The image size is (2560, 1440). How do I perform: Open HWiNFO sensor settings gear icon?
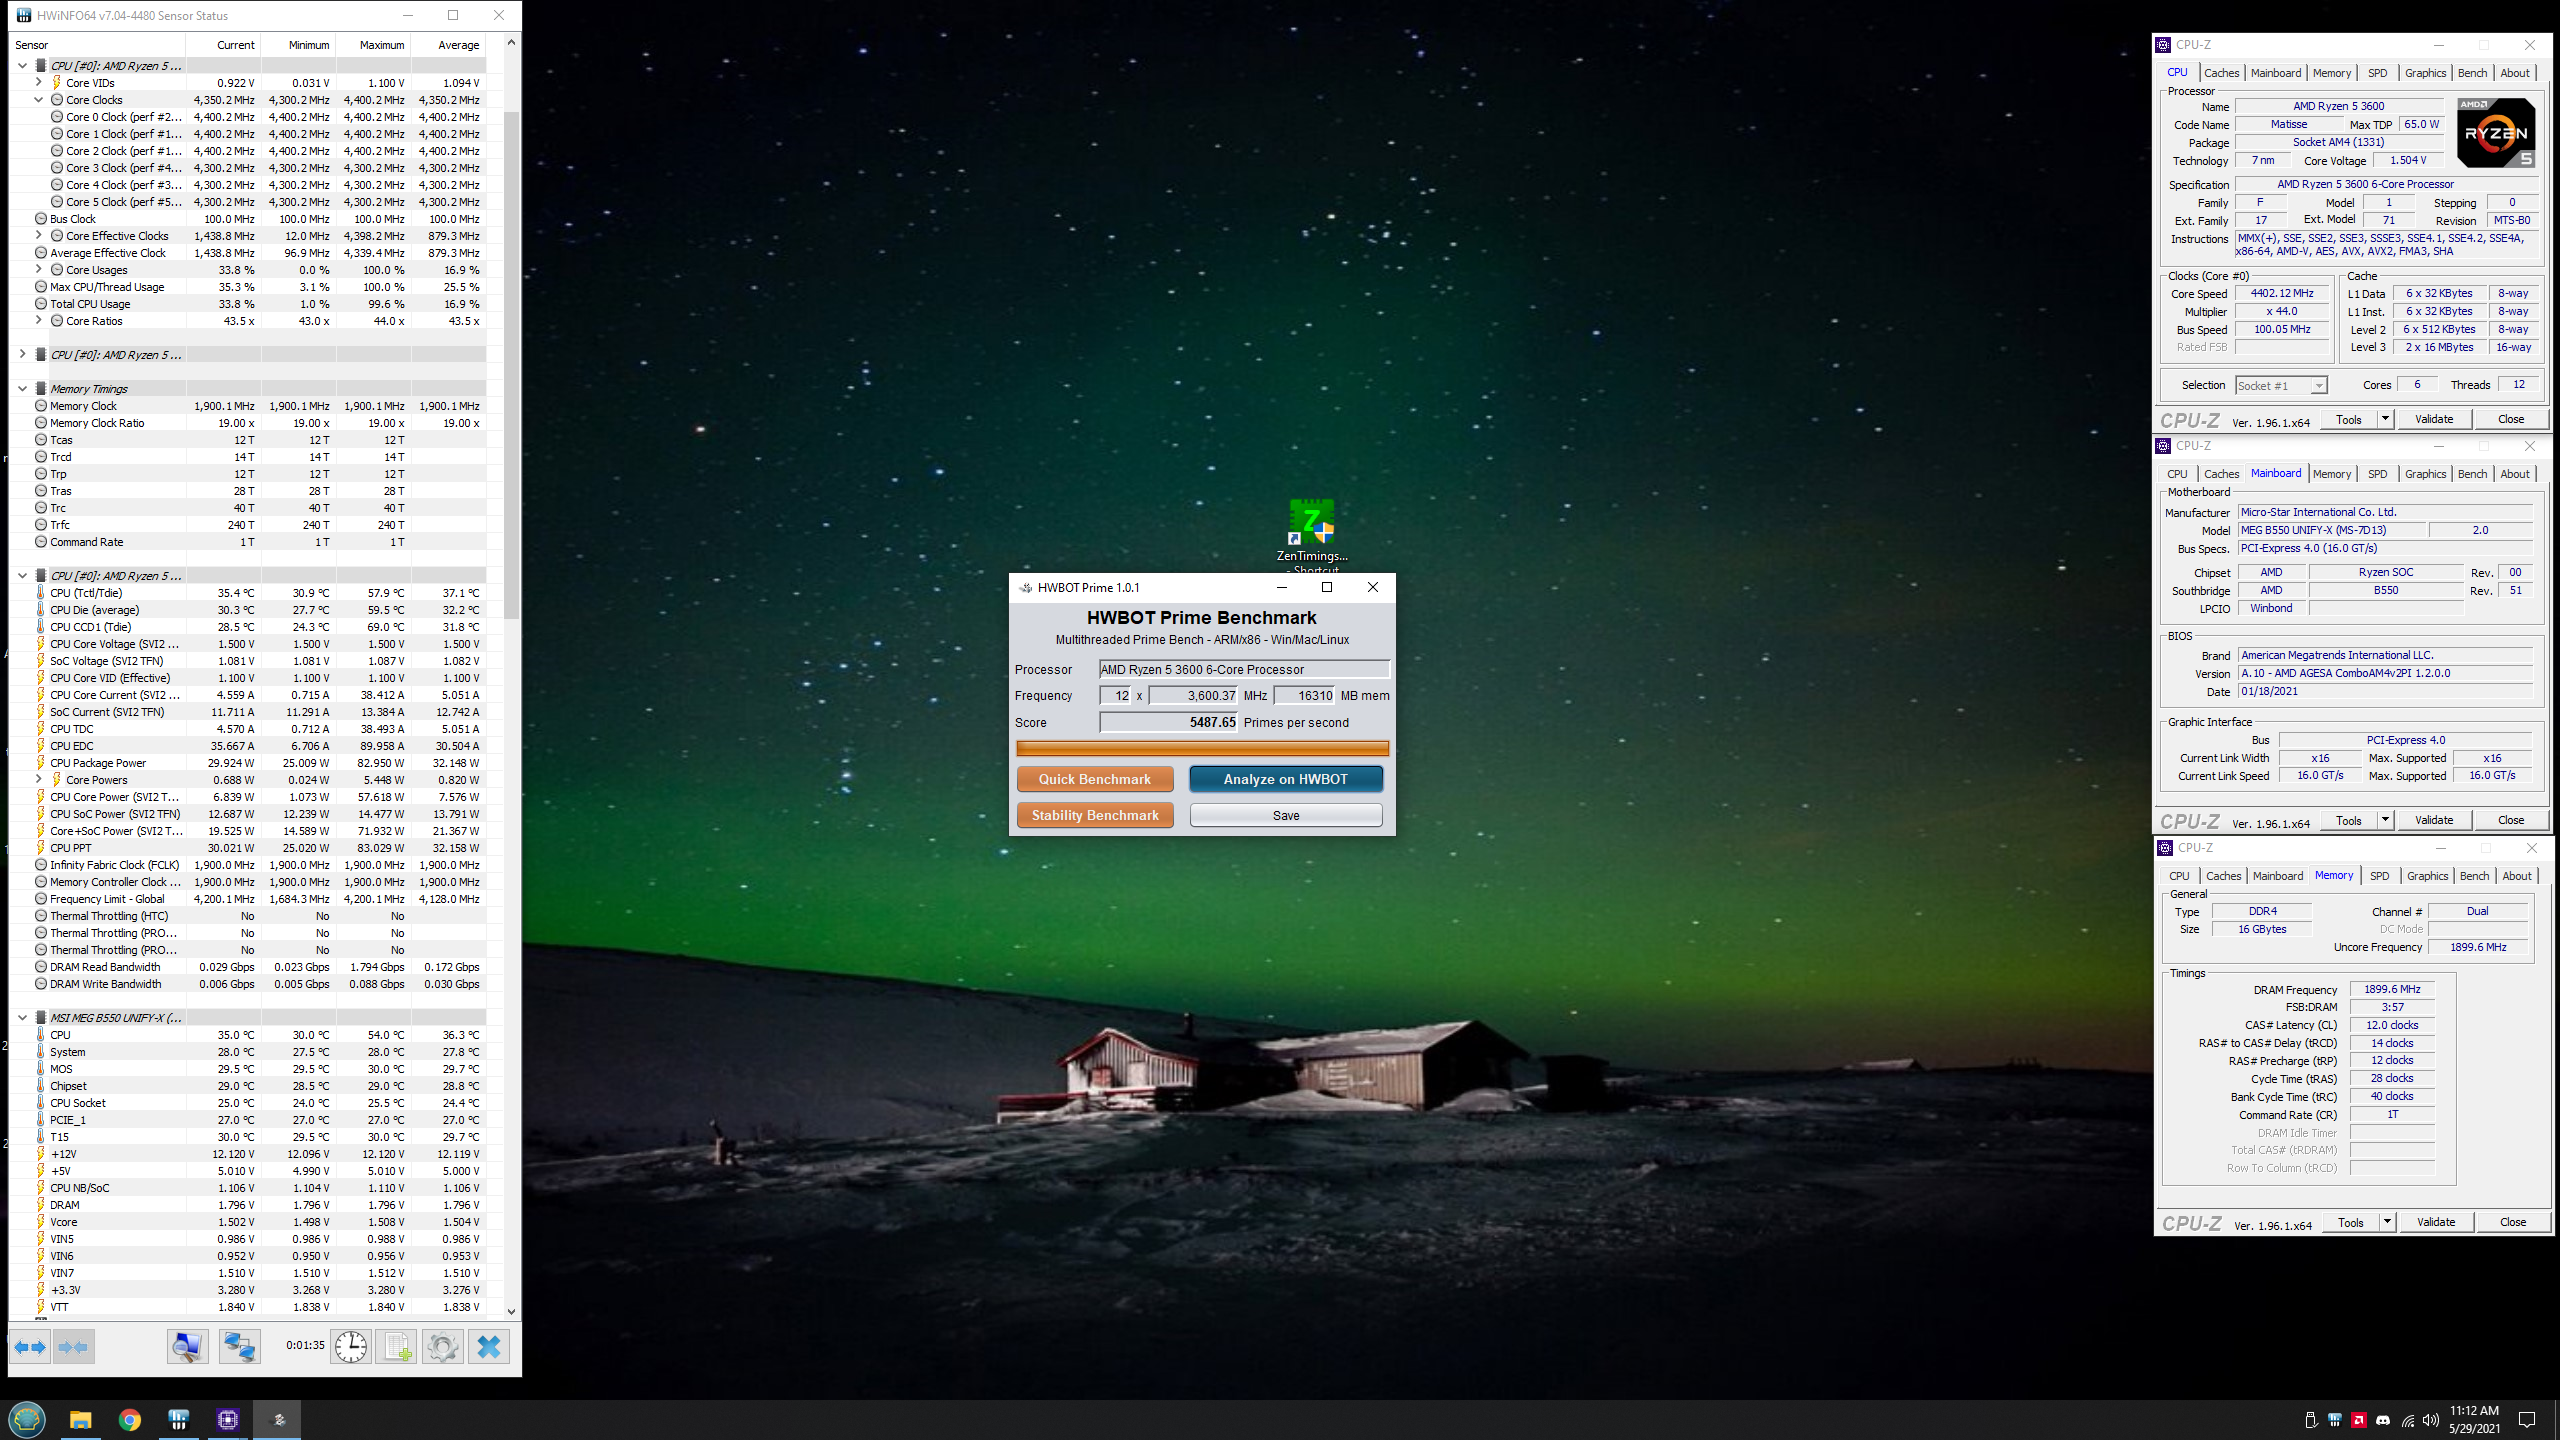[442, 1347]
